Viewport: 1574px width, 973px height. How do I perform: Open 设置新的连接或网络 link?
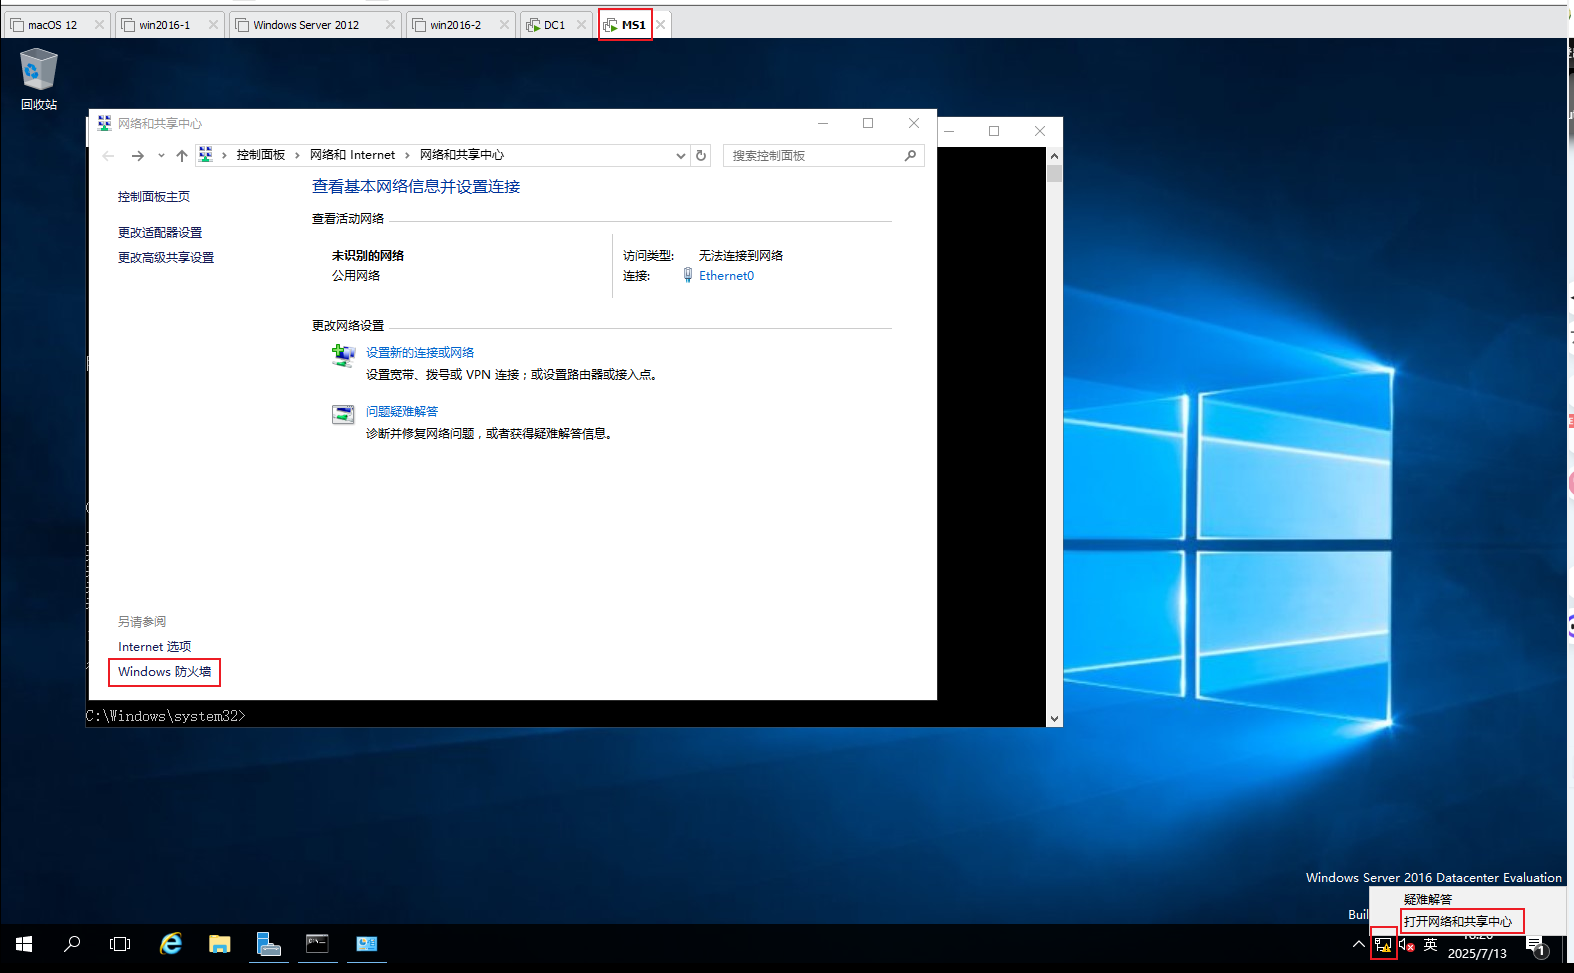pos(420,352)
